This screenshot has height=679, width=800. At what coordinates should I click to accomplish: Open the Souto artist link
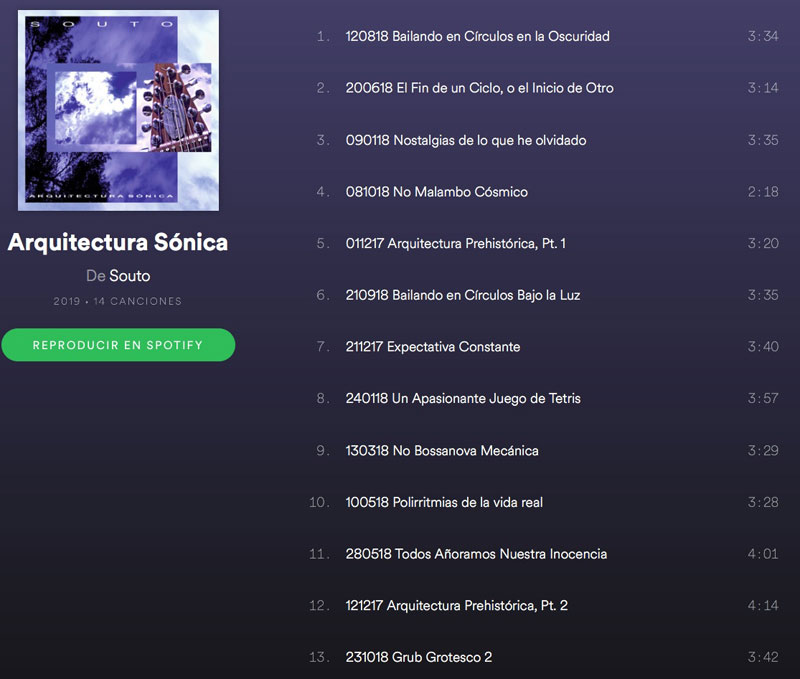pyautogui.click(x=130, y=276)
